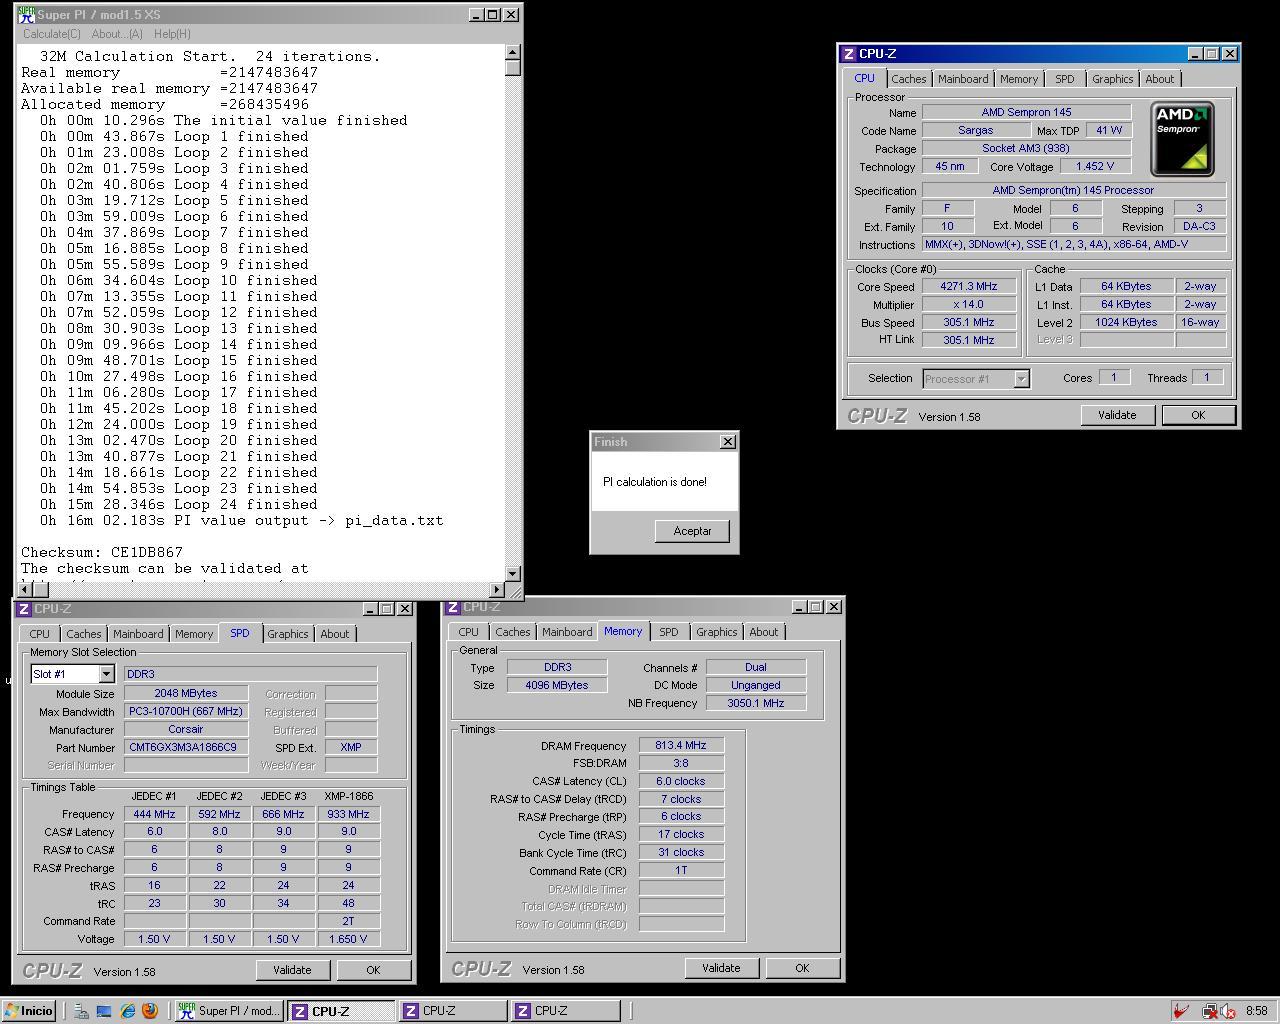Click the Checksum: CE1DB867 line
The image size is (1280, 1024).
pos(102,552)
